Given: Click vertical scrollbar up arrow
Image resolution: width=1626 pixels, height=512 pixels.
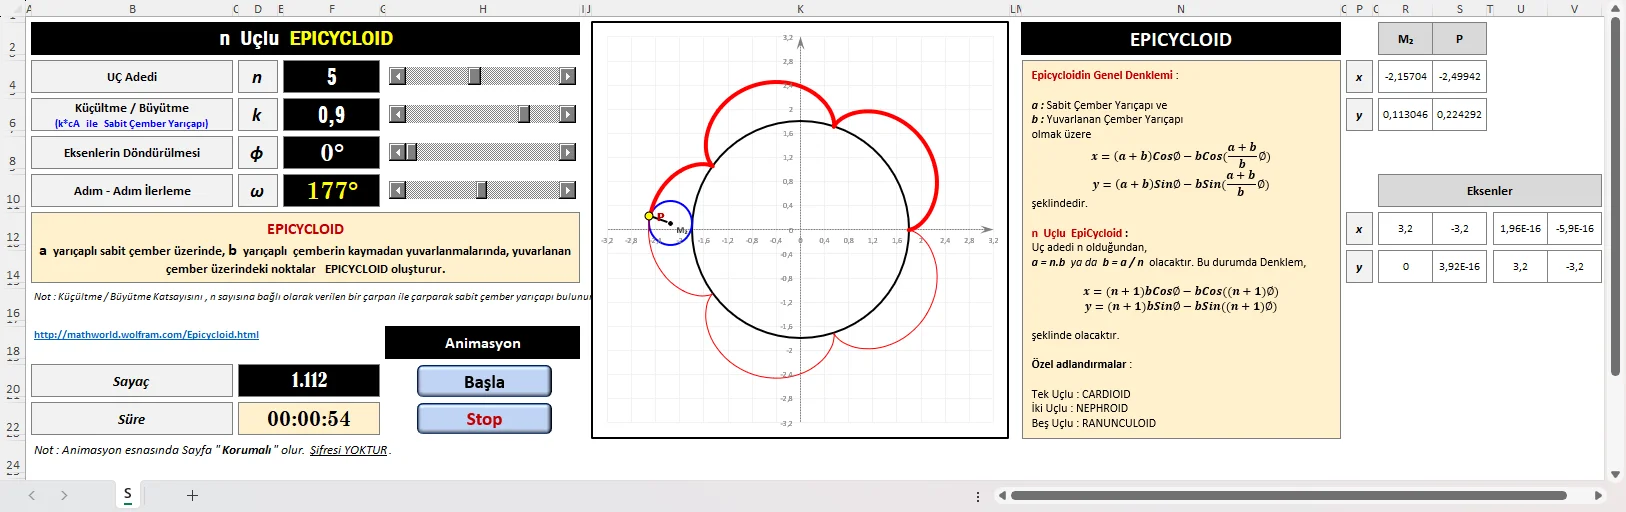Looking at the screenshot, I should pyautogui.click(x=1616, y=9).
